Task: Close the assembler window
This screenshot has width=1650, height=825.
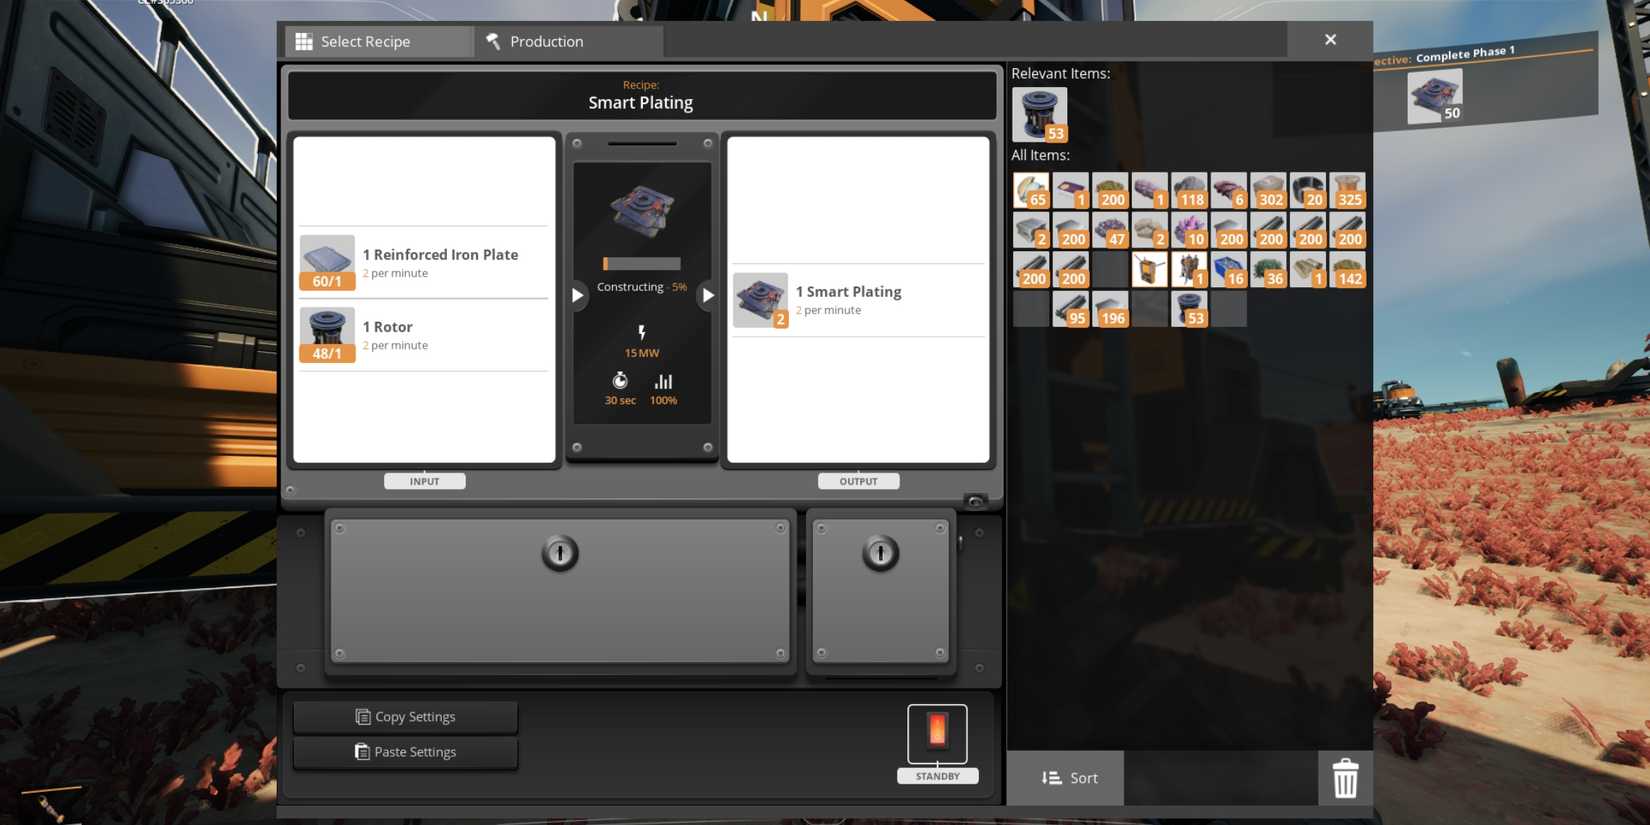Action: pyautogui.click(x=1330, y=40)
